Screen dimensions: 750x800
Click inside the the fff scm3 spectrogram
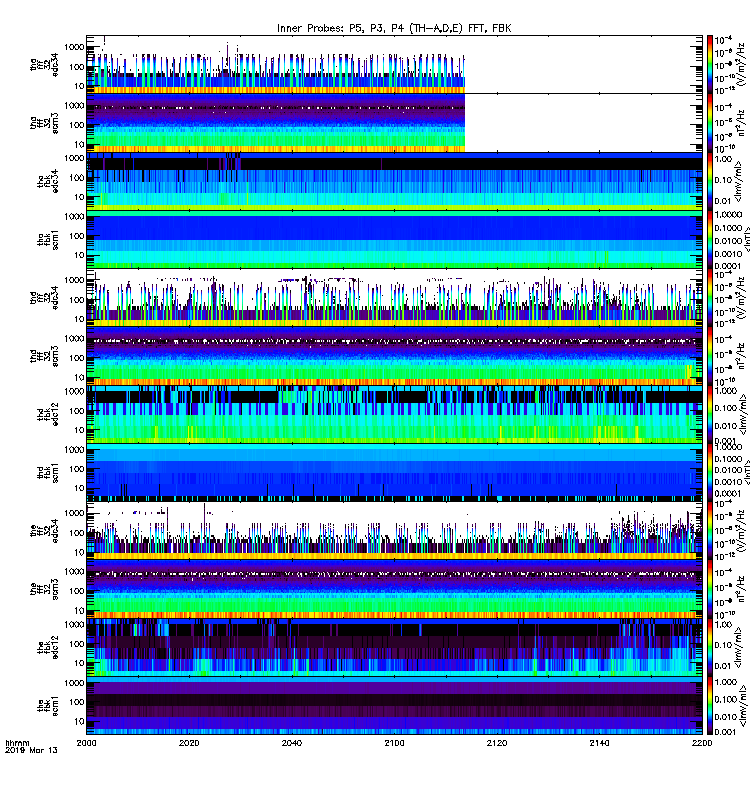coord(394,589)
